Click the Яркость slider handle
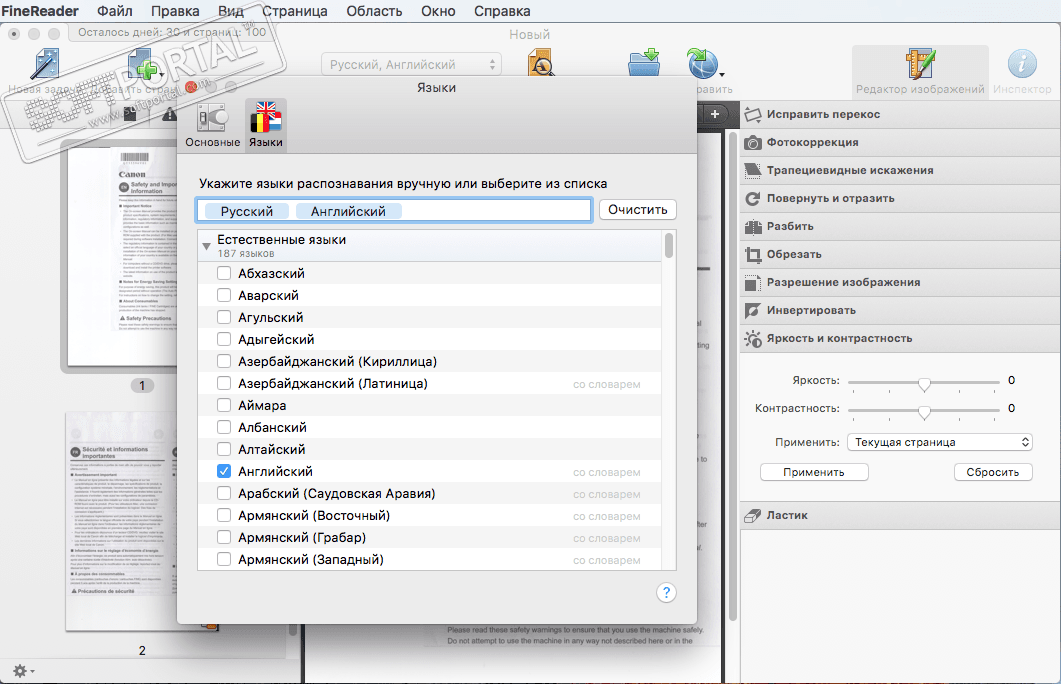The height and width of the screenshot is (684, 1061). tap(924, 384)
